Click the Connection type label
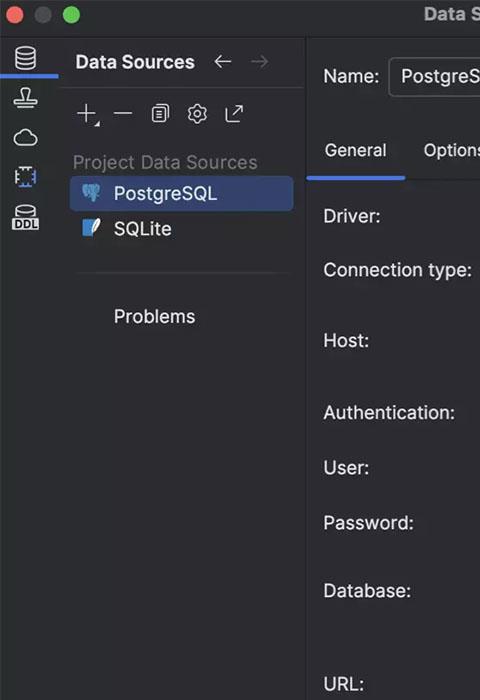This screenshot has height=700, width=480. (397, 270)
